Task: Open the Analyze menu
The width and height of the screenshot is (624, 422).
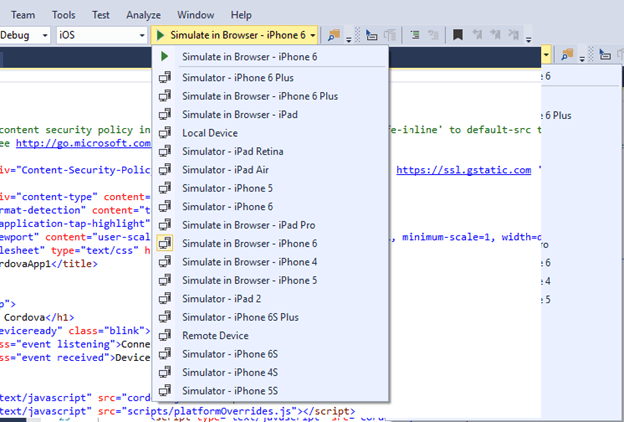Action: (x=143, y=15)
